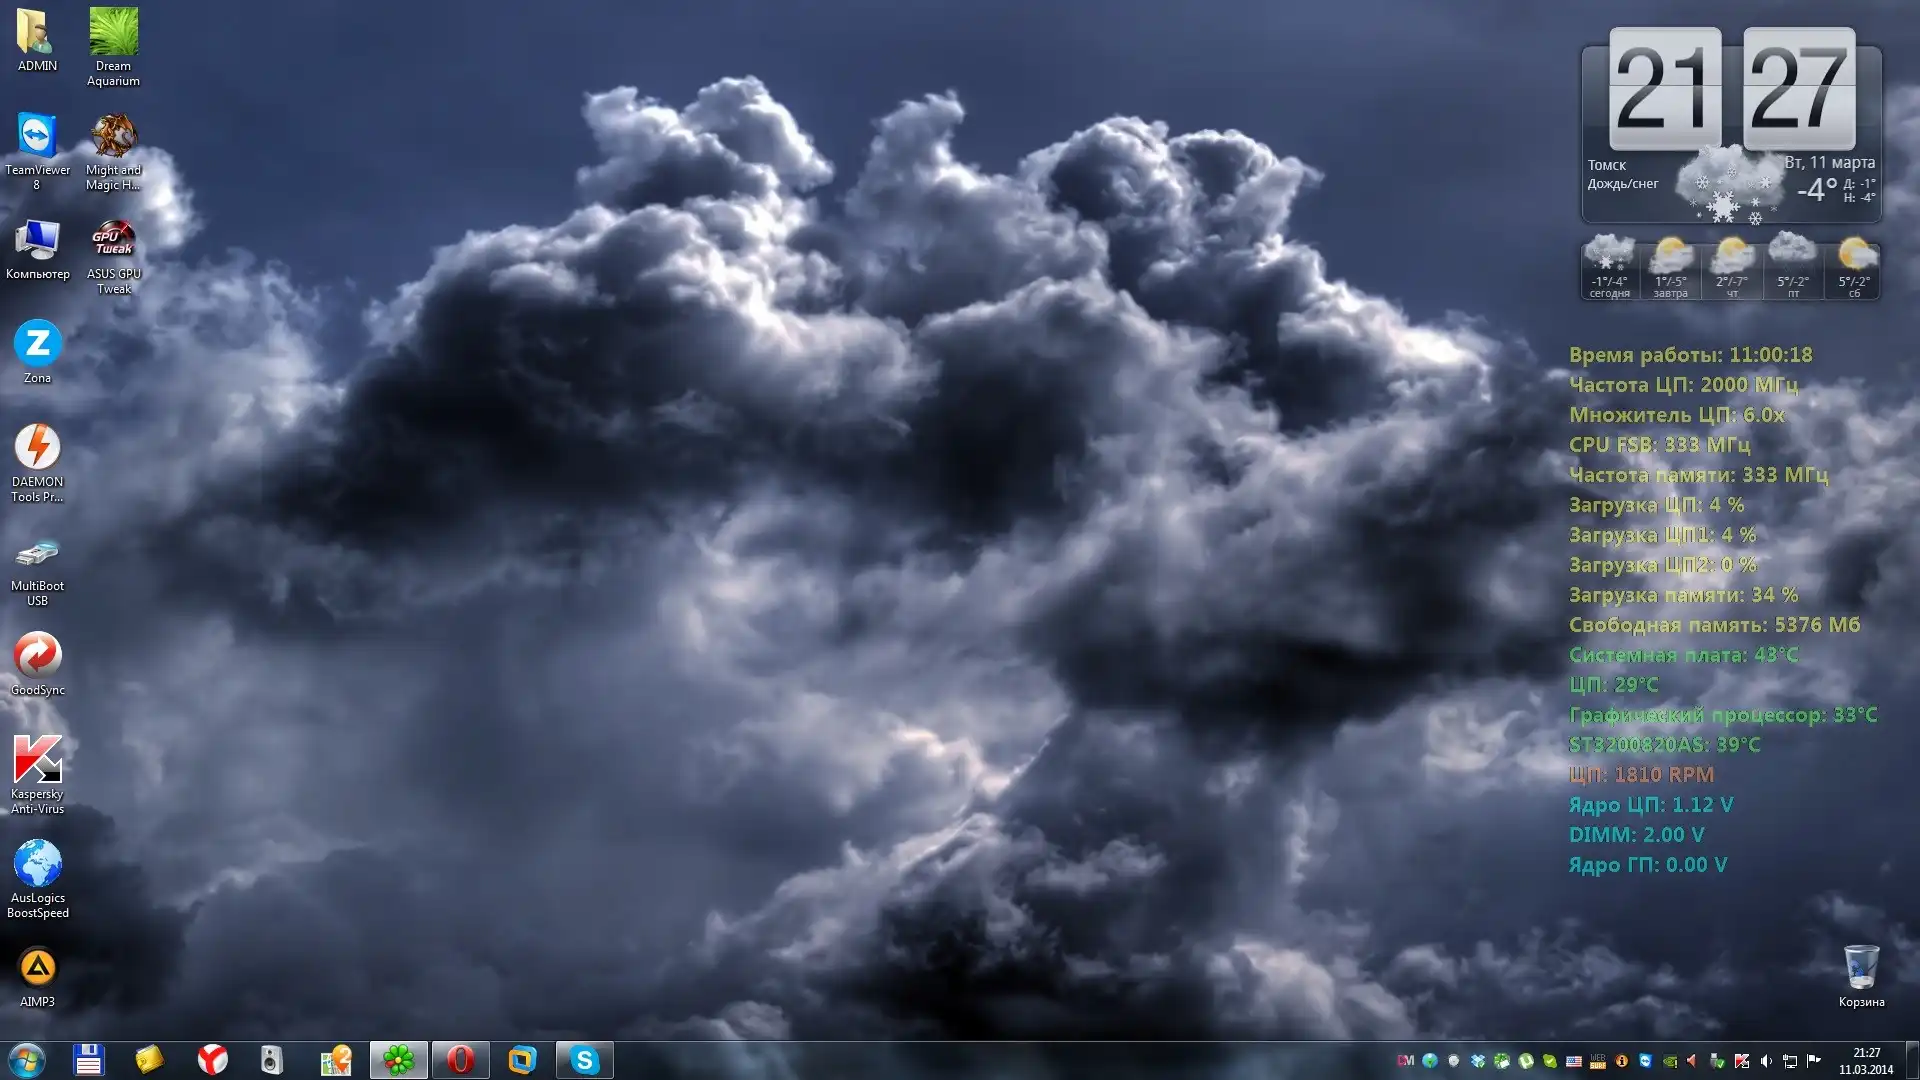The height and width of the screenshot is (1080, 1920).
Task: Switch to Opera in the taskbar
Action: [460, 1060]
